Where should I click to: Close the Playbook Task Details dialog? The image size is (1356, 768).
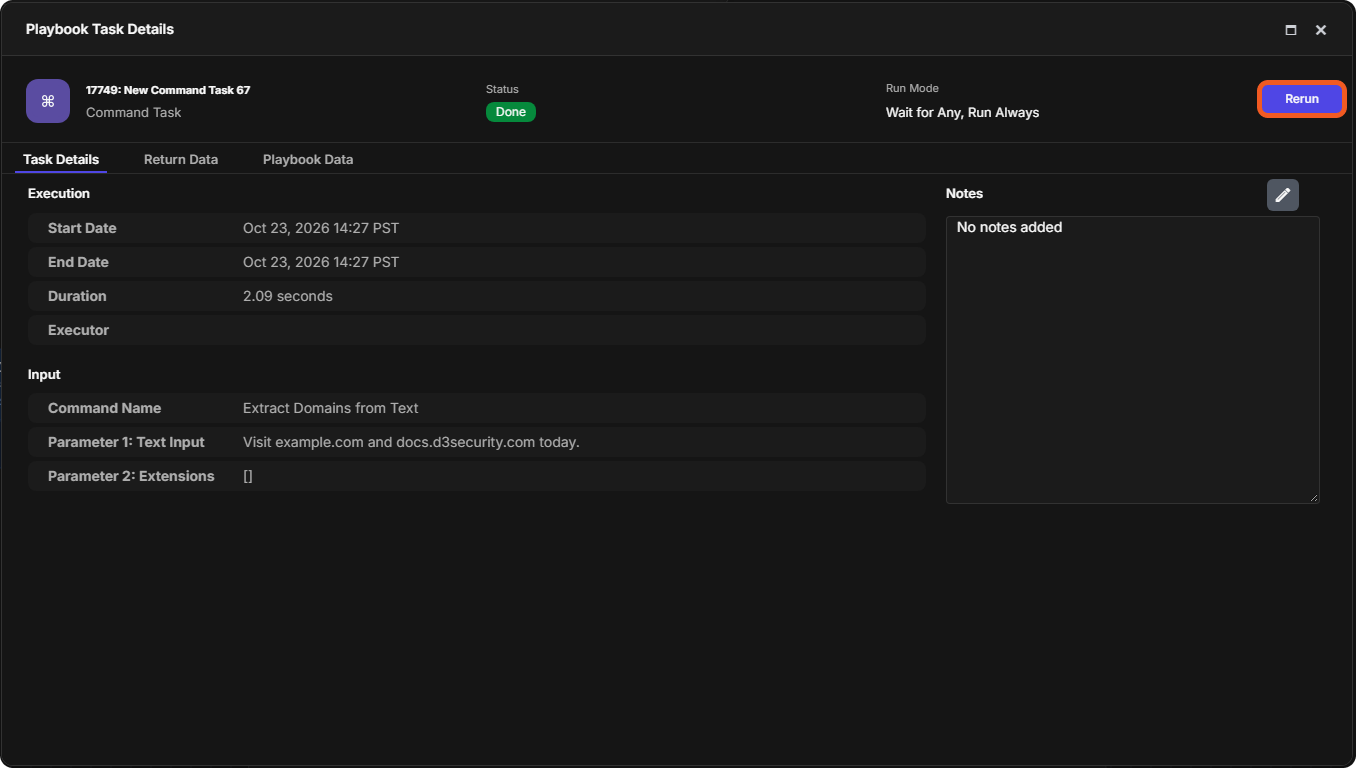point(1321,30)
